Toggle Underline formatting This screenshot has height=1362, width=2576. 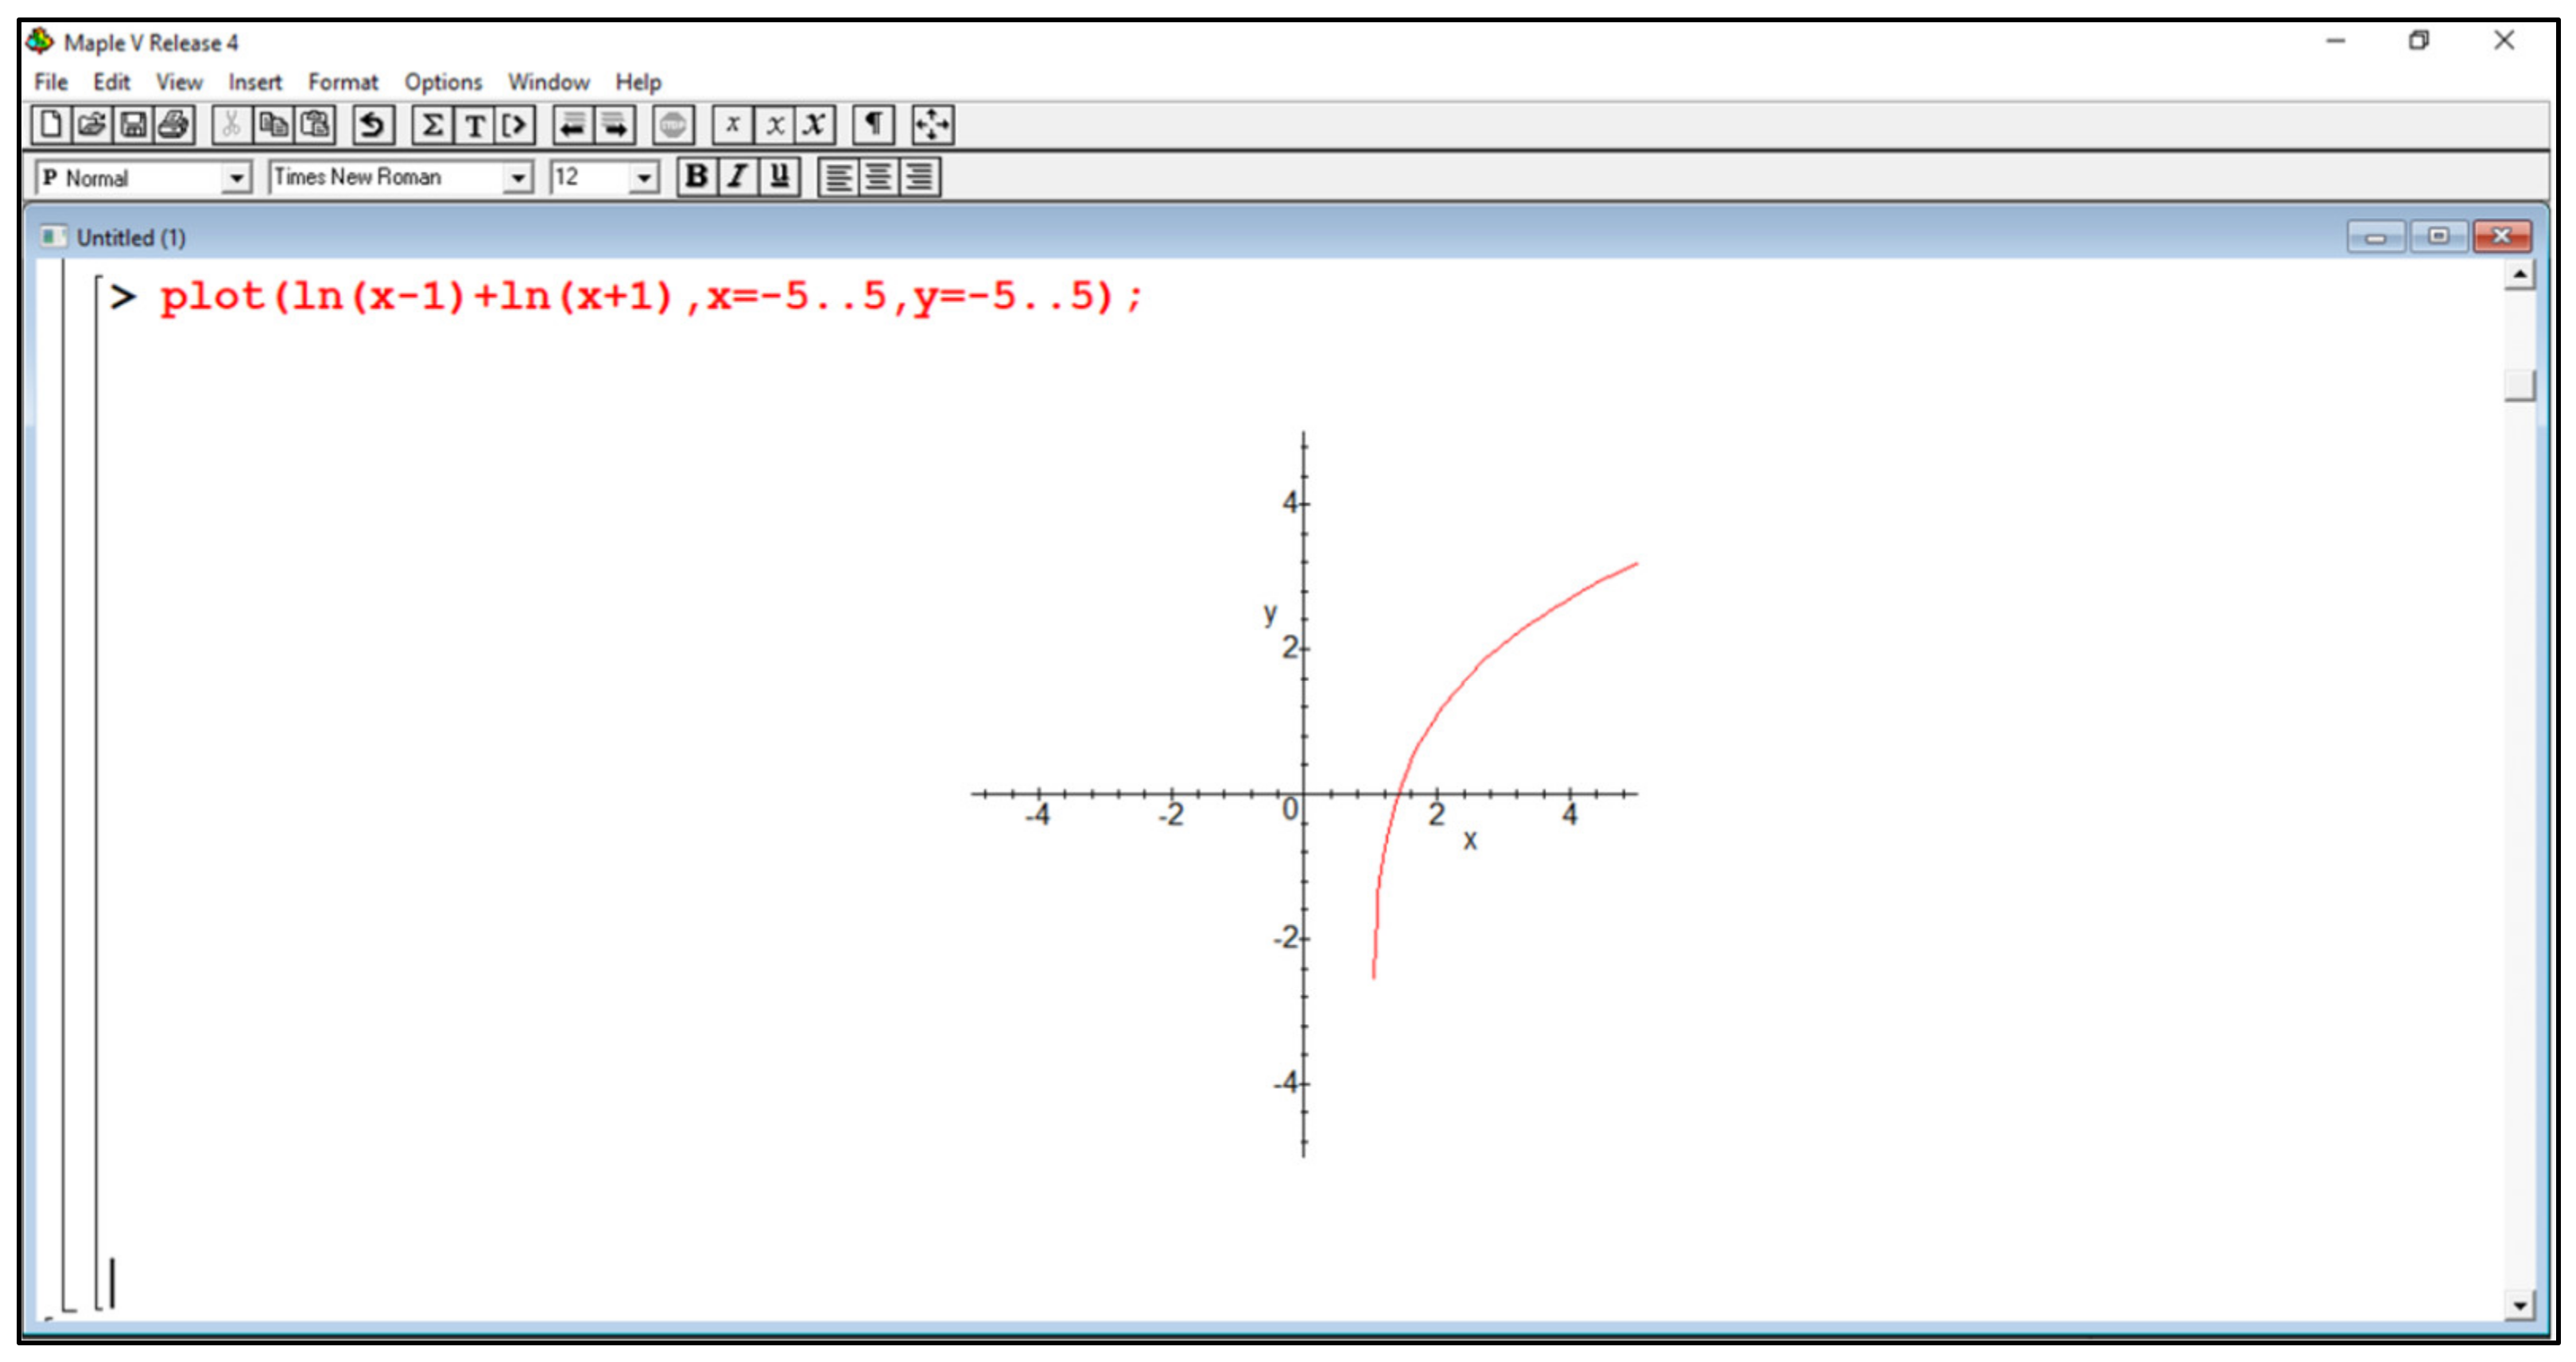pos(779,177)
